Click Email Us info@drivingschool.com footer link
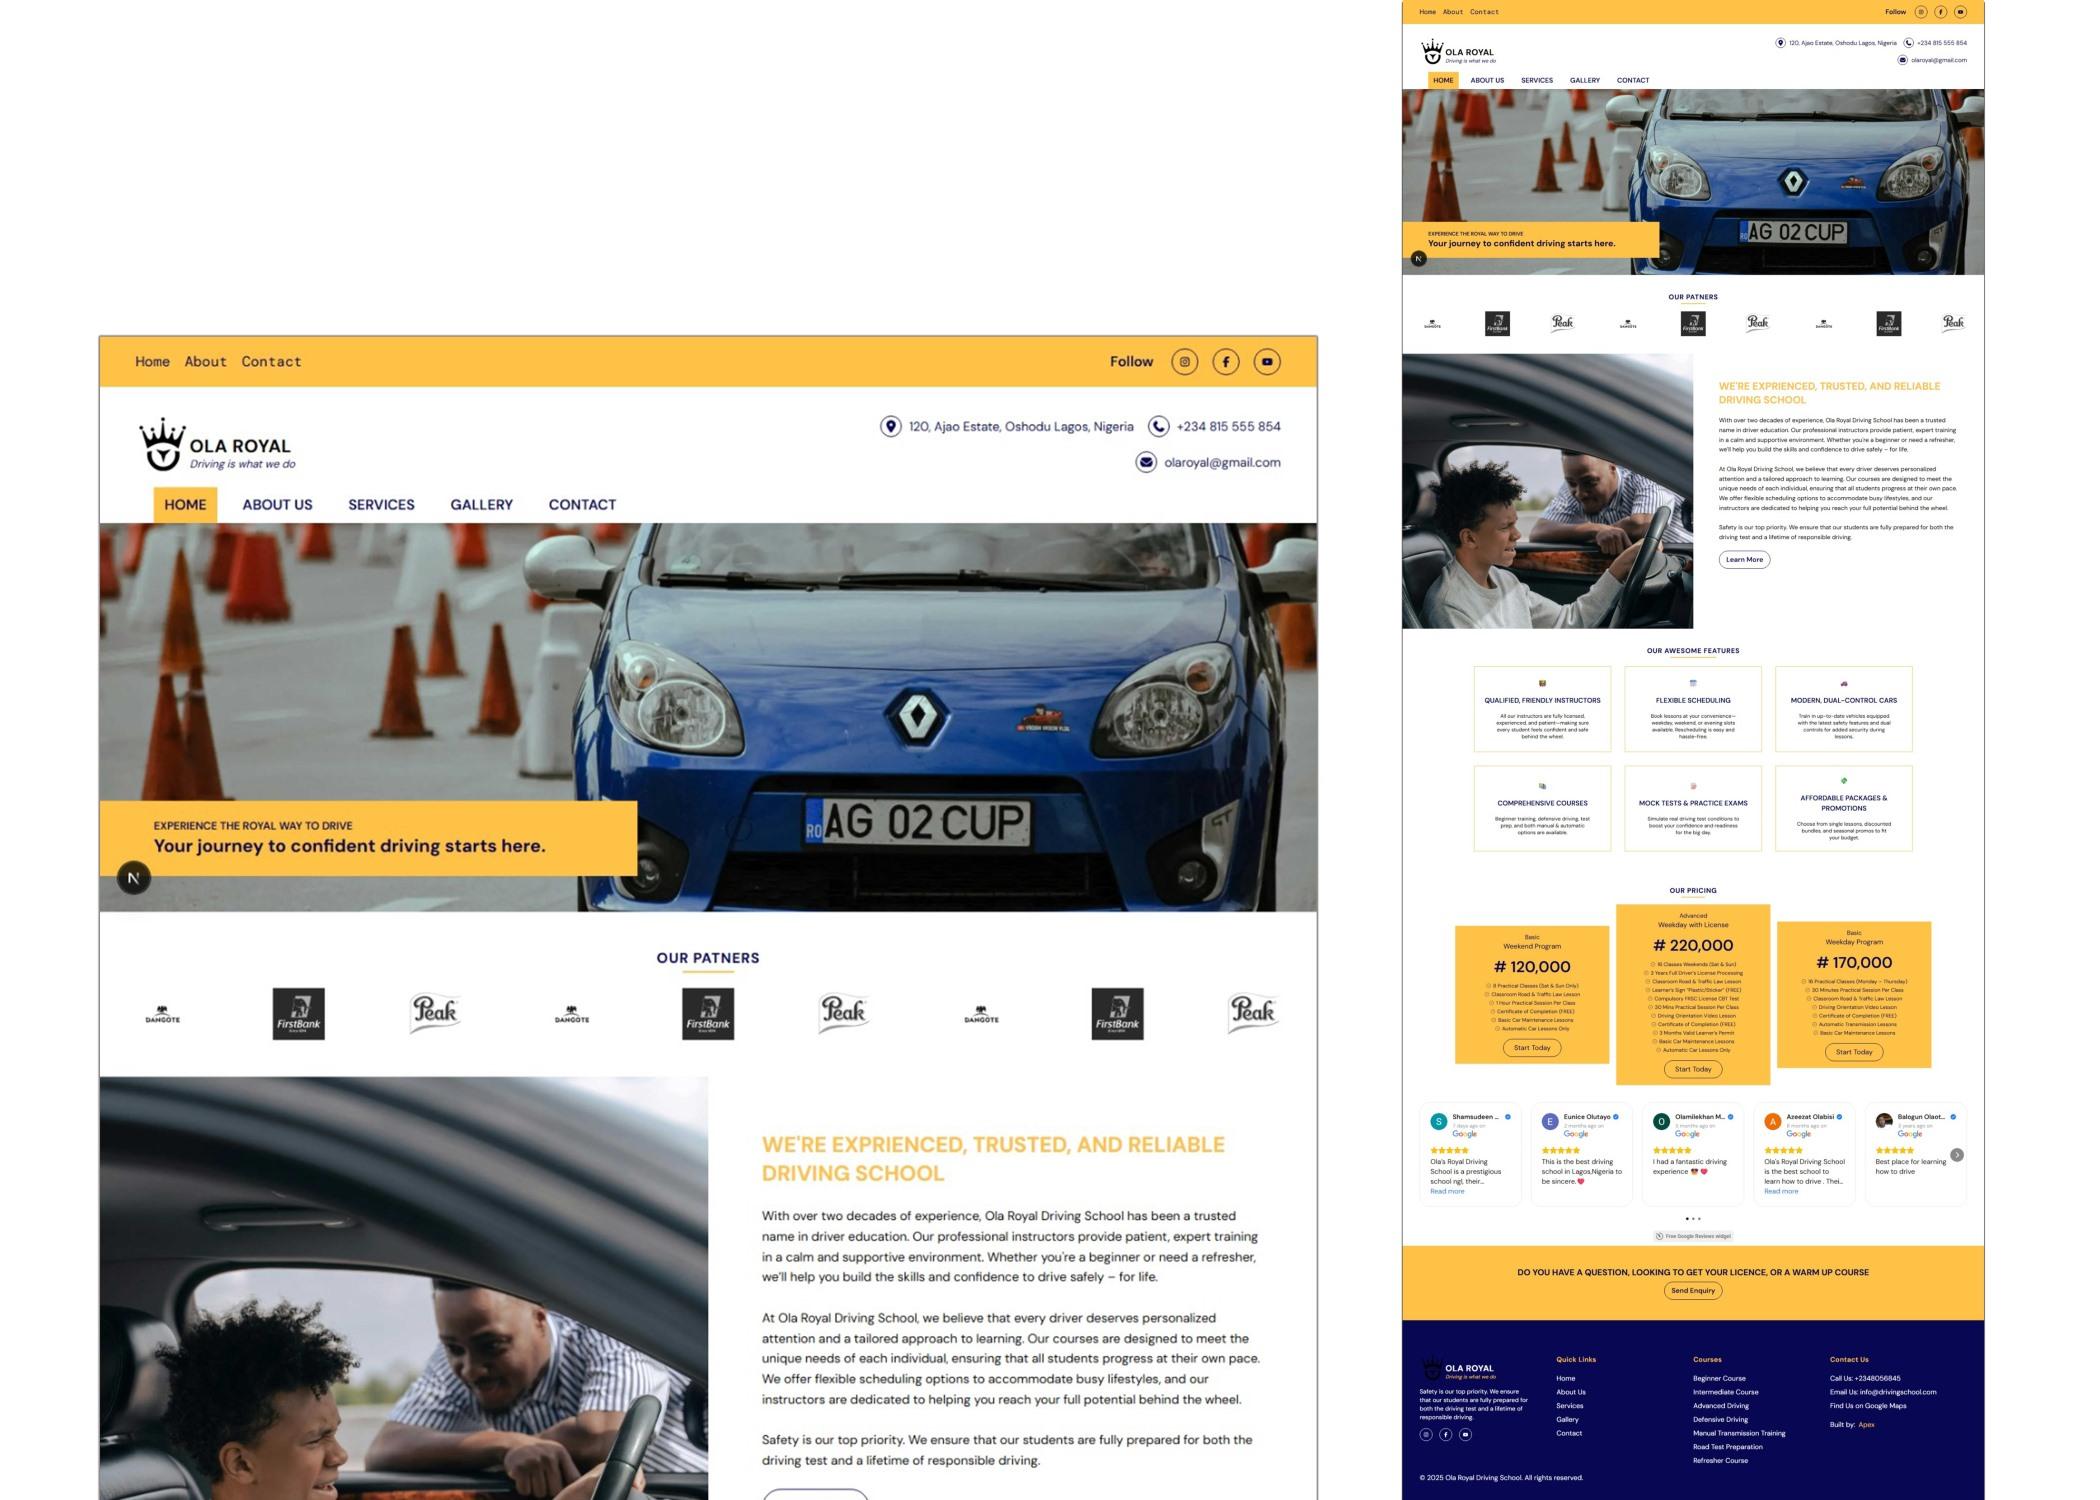The height and width of the screenshot is (1500, 2100). click(1883, 1392)
